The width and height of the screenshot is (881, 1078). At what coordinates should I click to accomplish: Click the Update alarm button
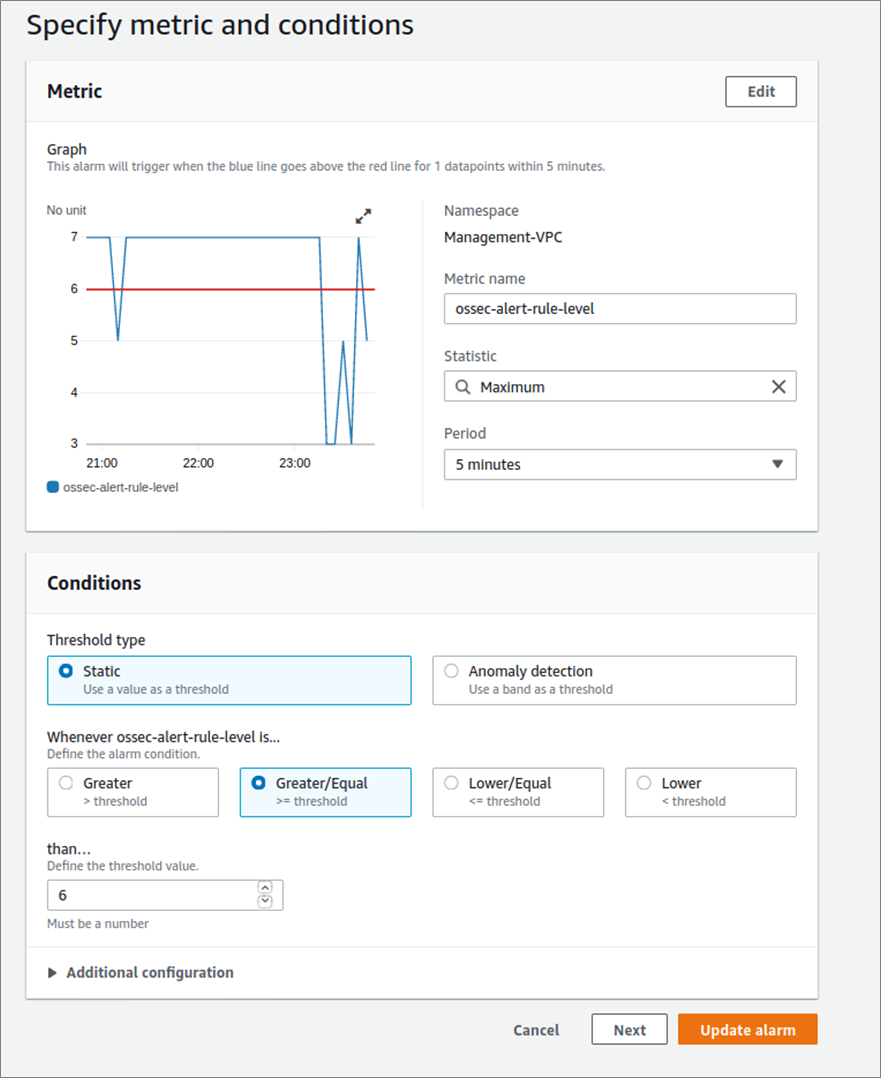point(748,1029)
